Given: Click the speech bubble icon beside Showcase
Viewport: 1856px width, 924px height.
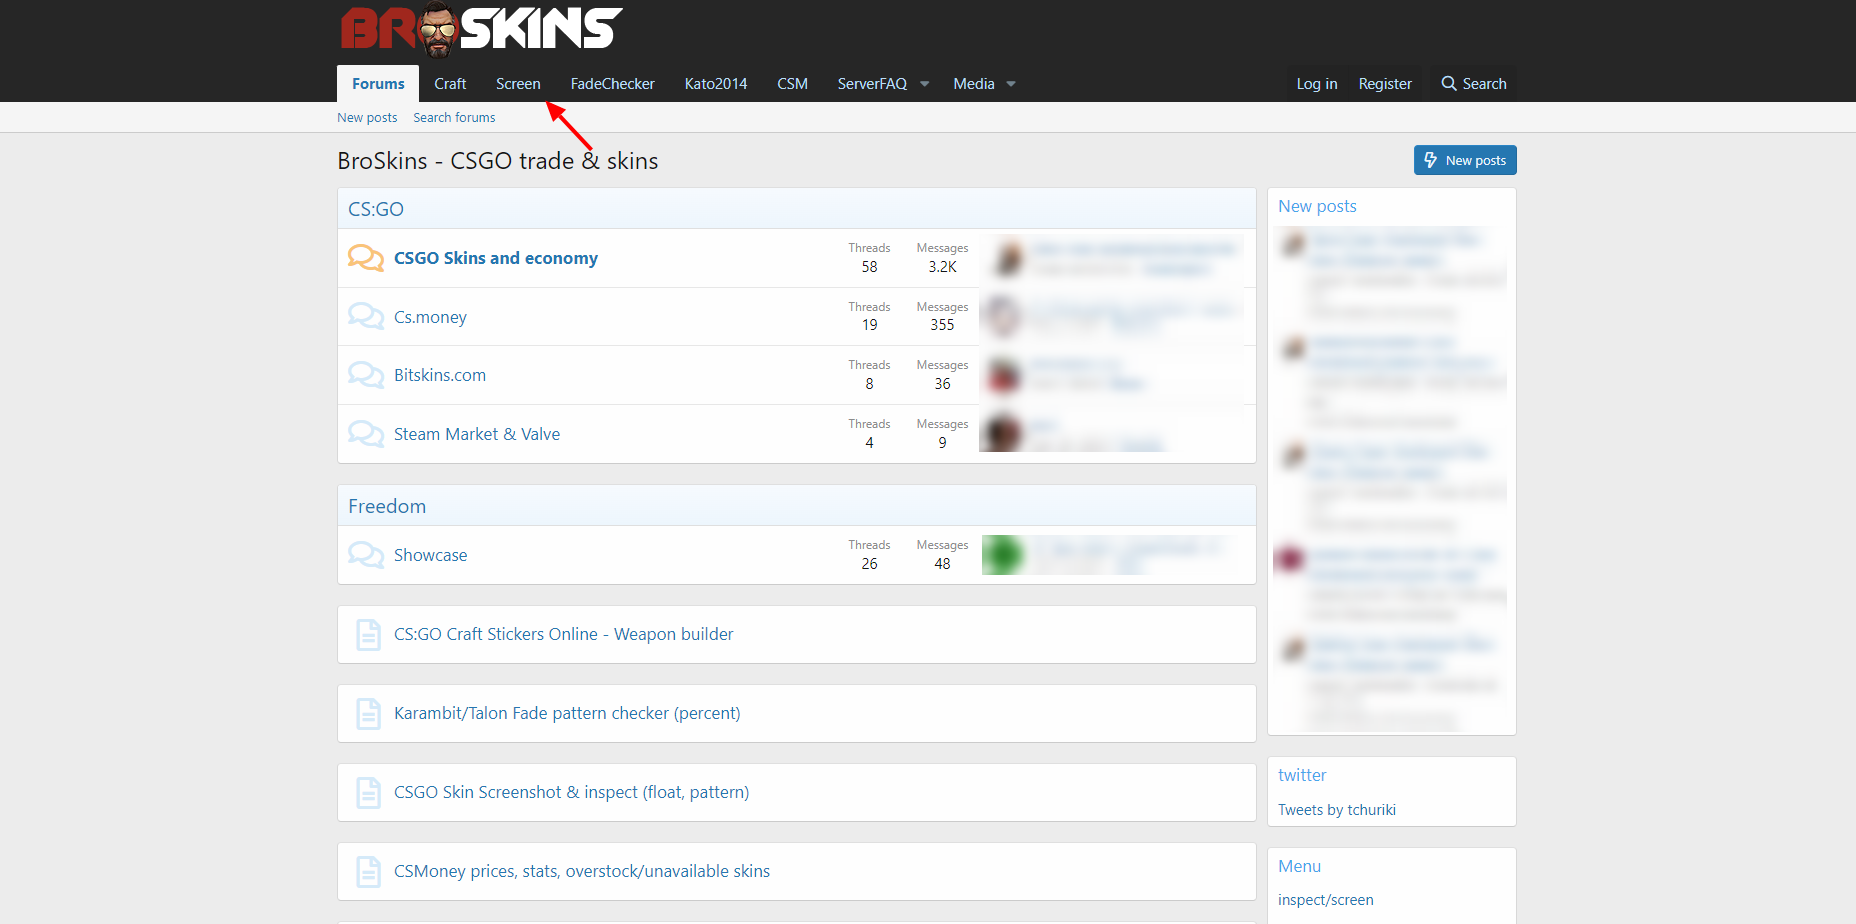Looking at the screenshot, I should pyautogui.click(x=366, y=555).
